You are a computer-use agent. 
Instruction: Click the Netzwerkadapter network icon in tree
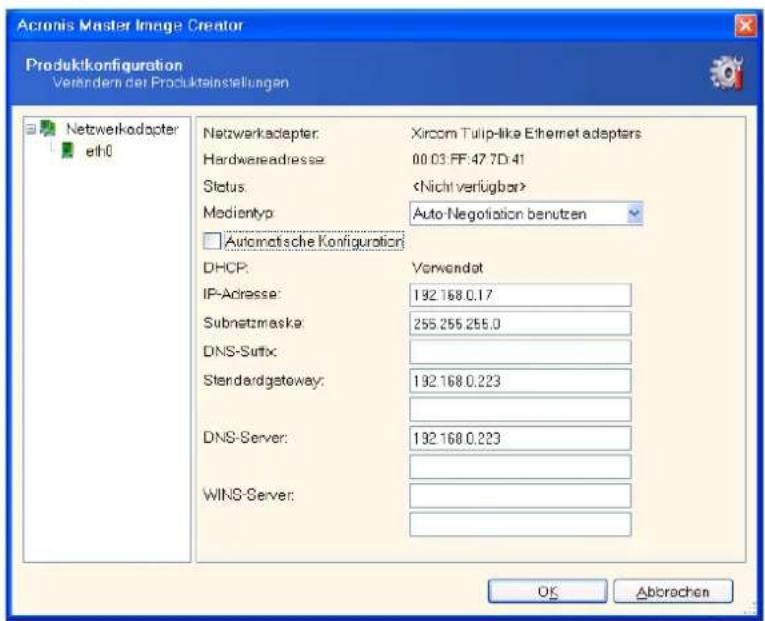coord(48,129)
